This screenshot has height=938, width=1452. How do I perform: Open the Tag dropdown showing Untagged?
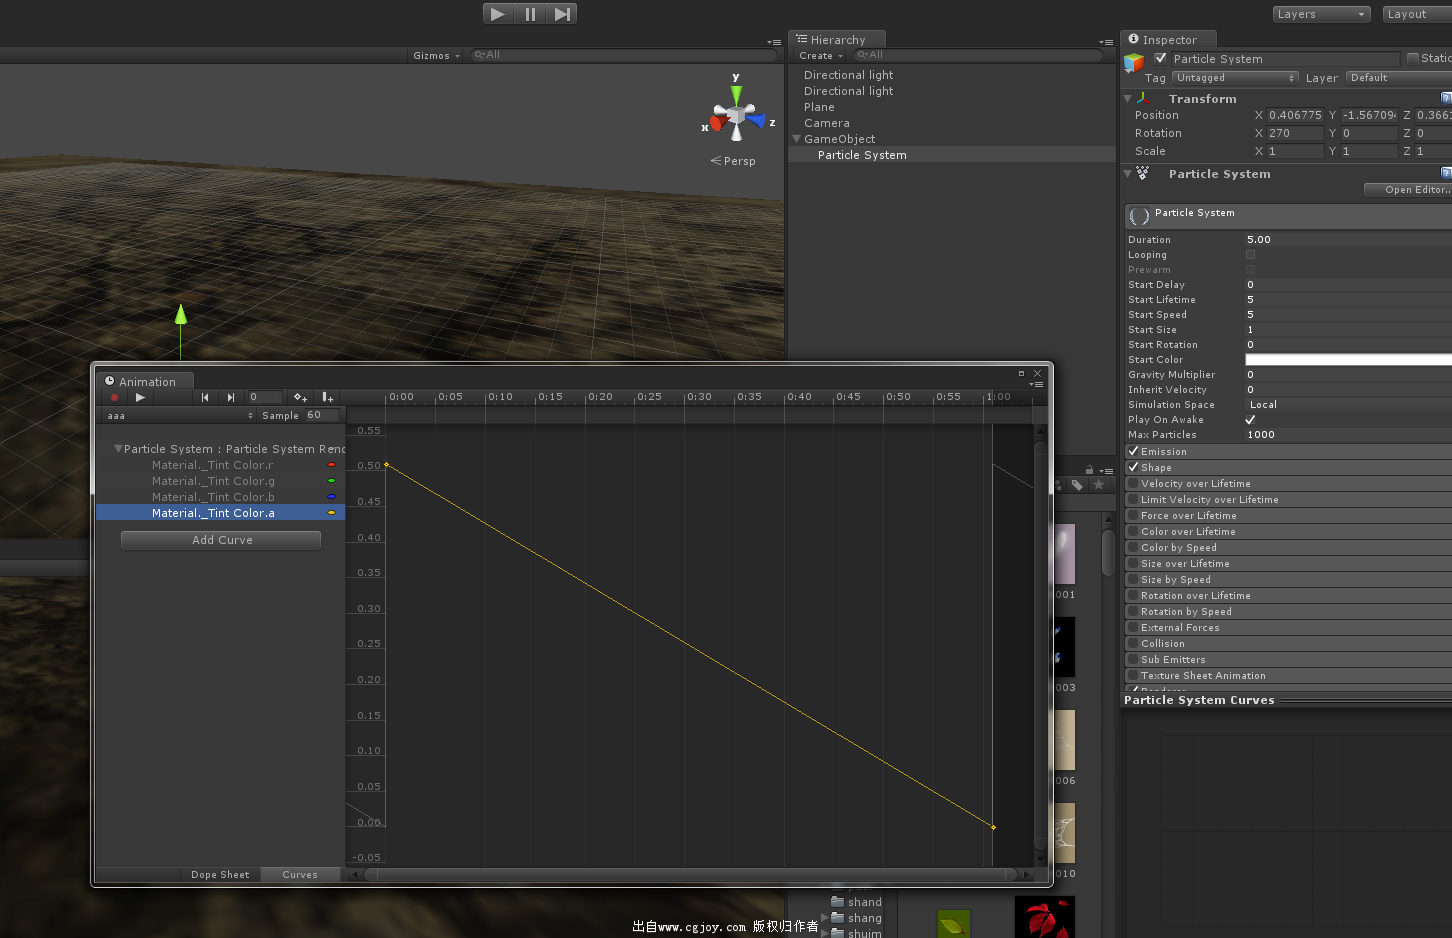pyautogui.click(x=1235, y=78)
